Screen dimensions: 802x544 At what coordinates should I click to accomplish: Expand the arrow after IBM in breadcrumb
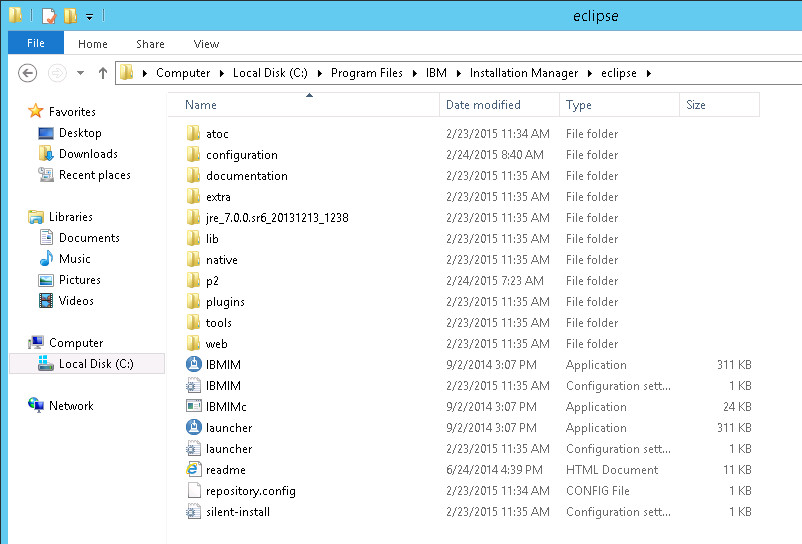(x=458, y=73)
